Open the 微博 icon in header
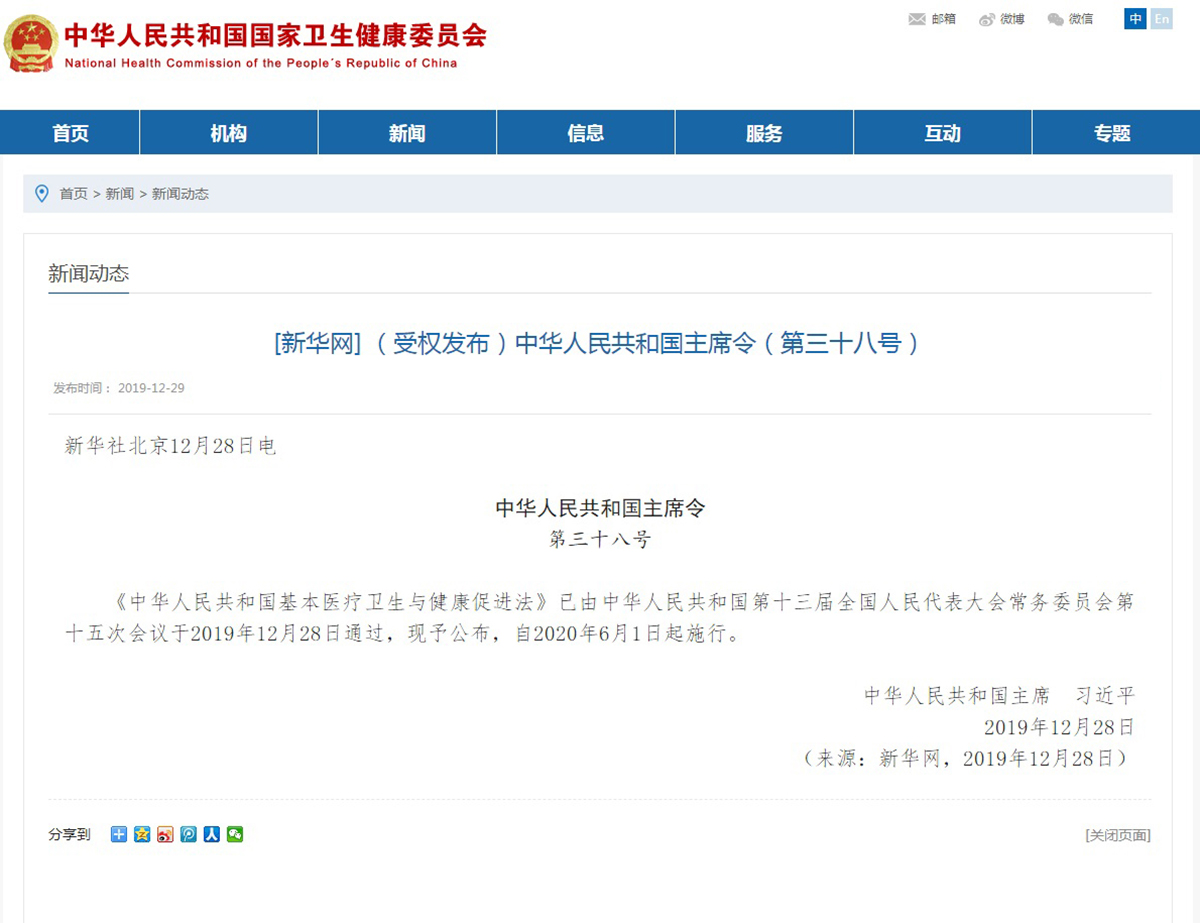Screen dimensions: 1200x923 pyautogui.click(x=988, y=19)
